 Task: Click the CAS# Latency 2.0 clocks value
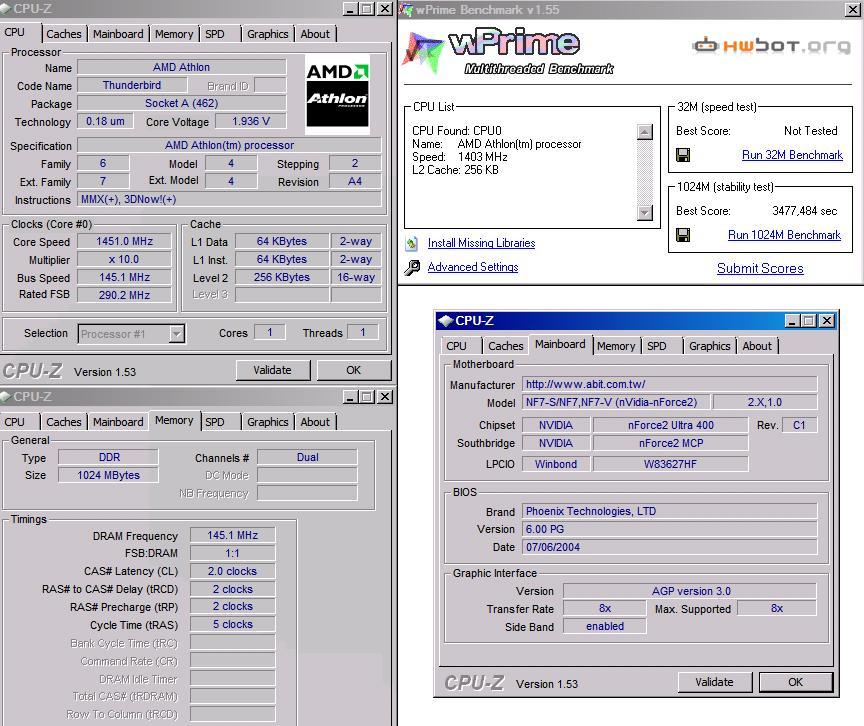(x=233, y=571)
